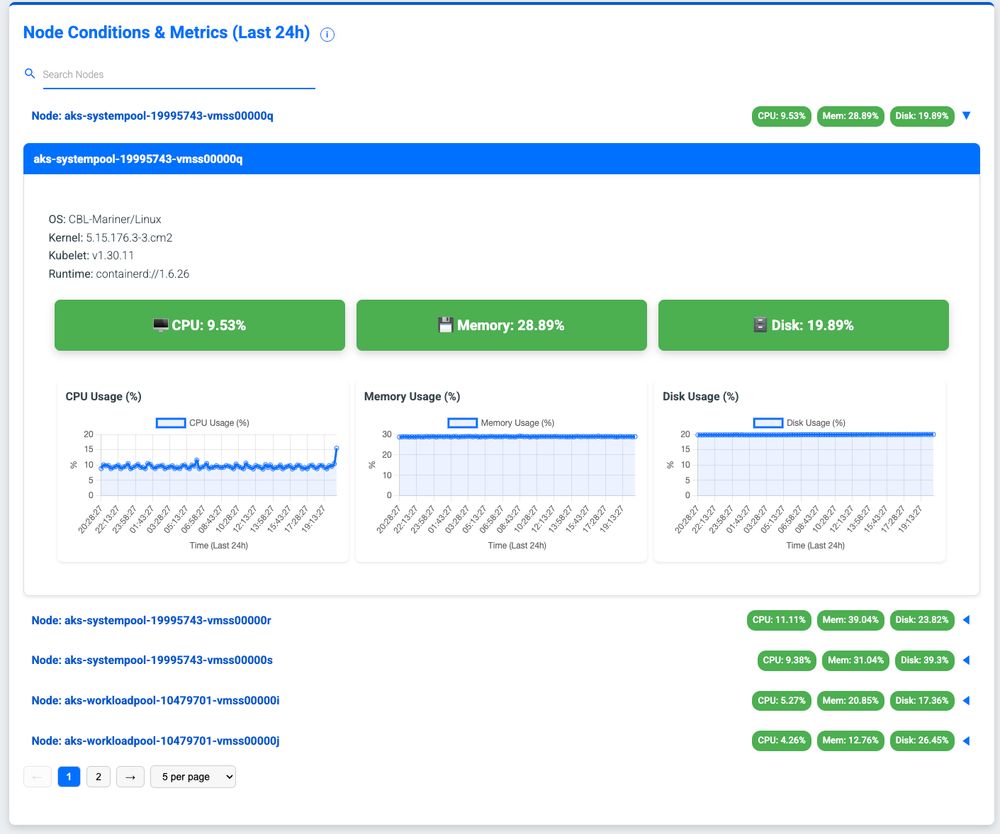Click the Node Conditions & Metrics (Last 24h) title

[166, 33]
